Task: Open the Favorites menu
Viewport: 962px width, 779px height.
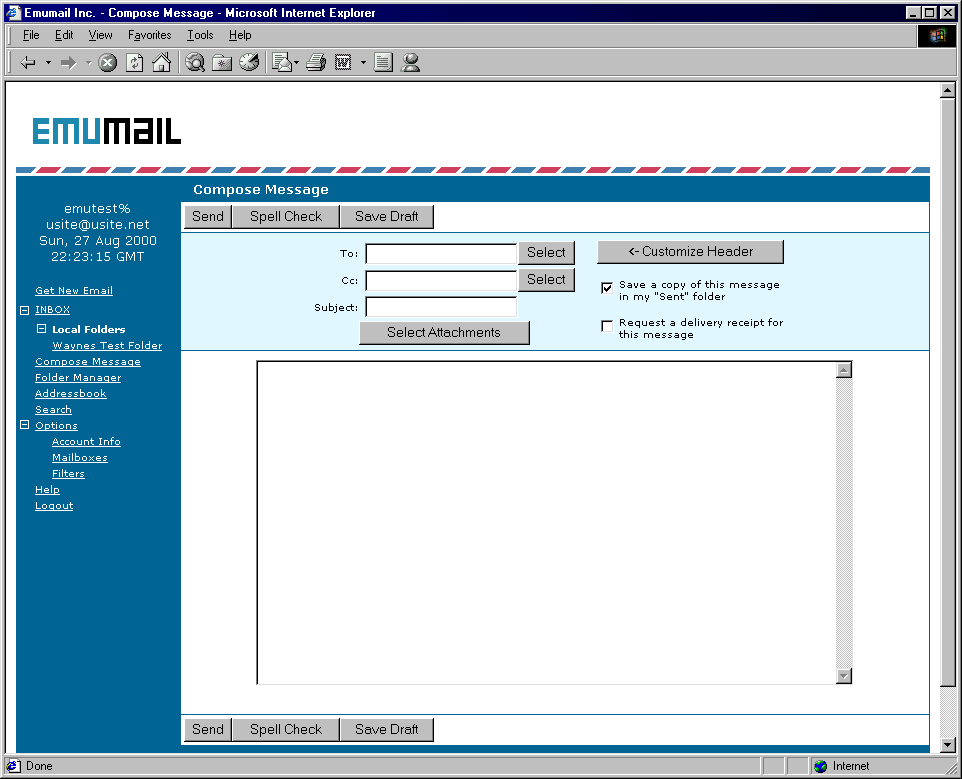Action: (x=149, y=35)
